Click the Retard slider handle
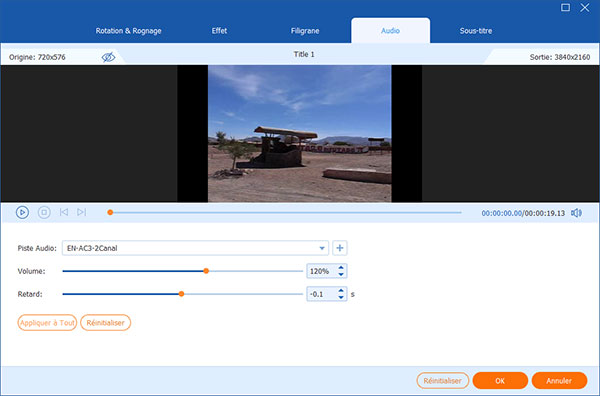 (181, 294)
